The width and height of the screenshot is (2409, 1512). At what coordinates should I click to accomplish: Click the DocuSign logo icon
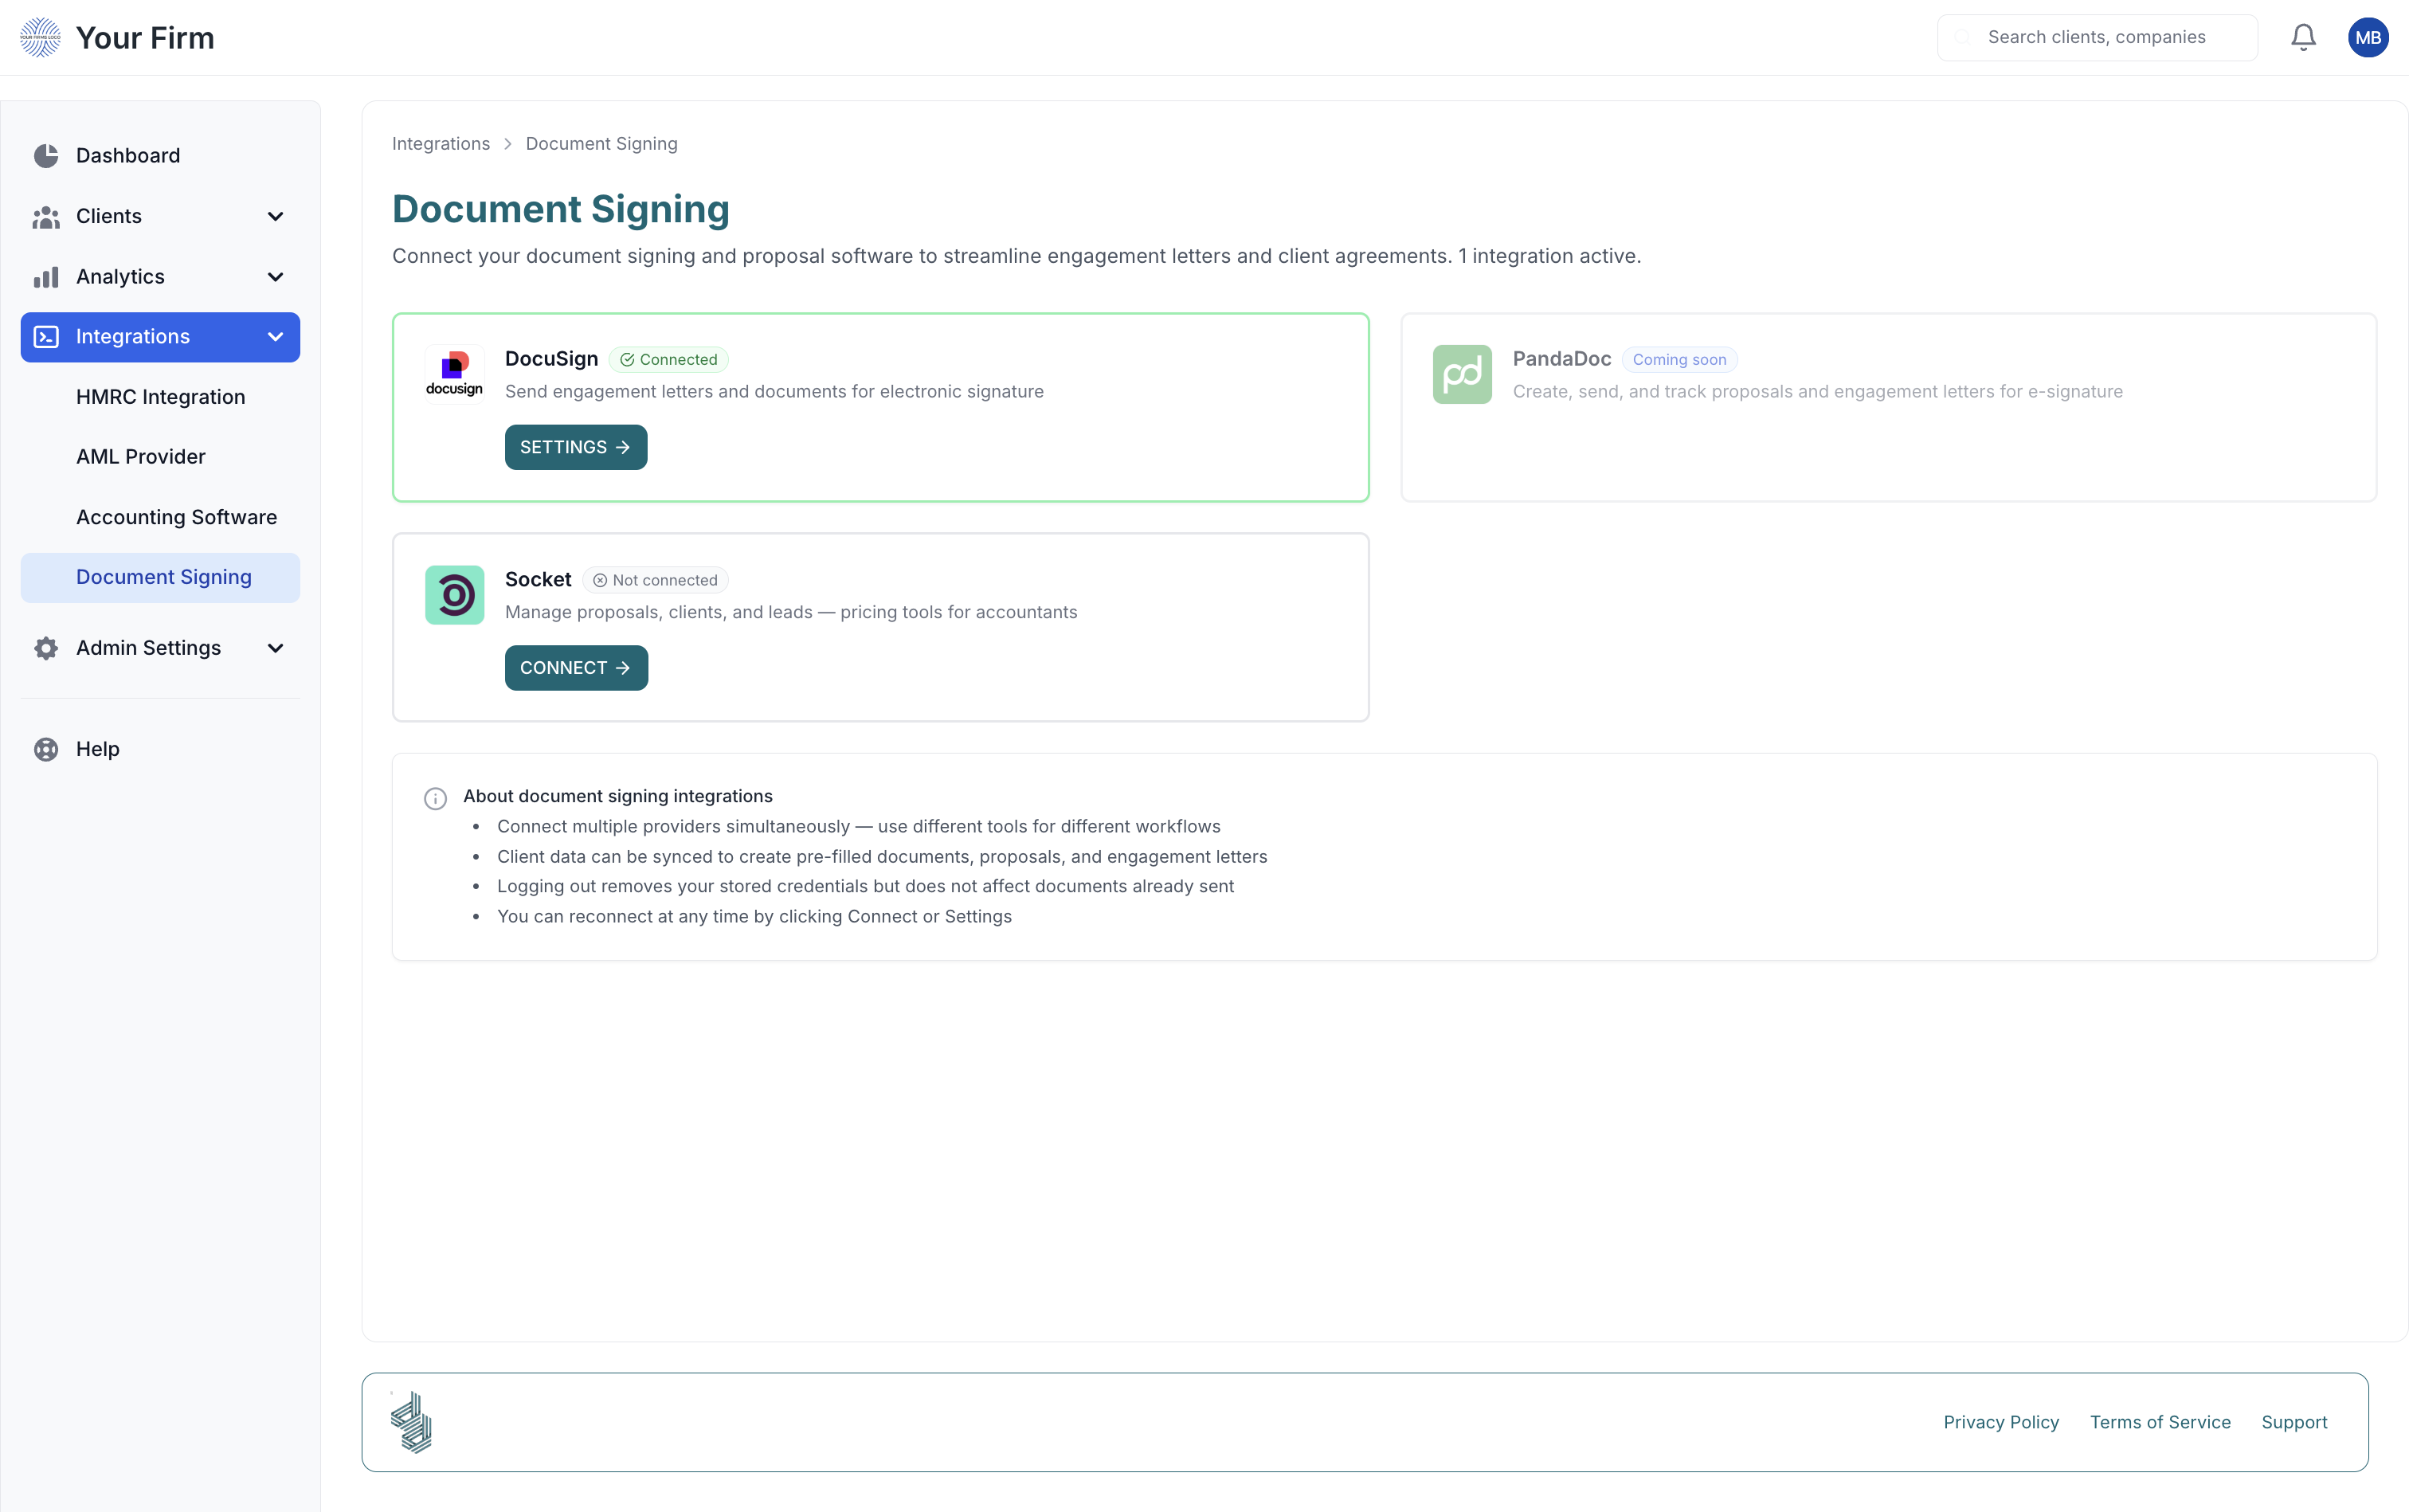click(454, 374)
